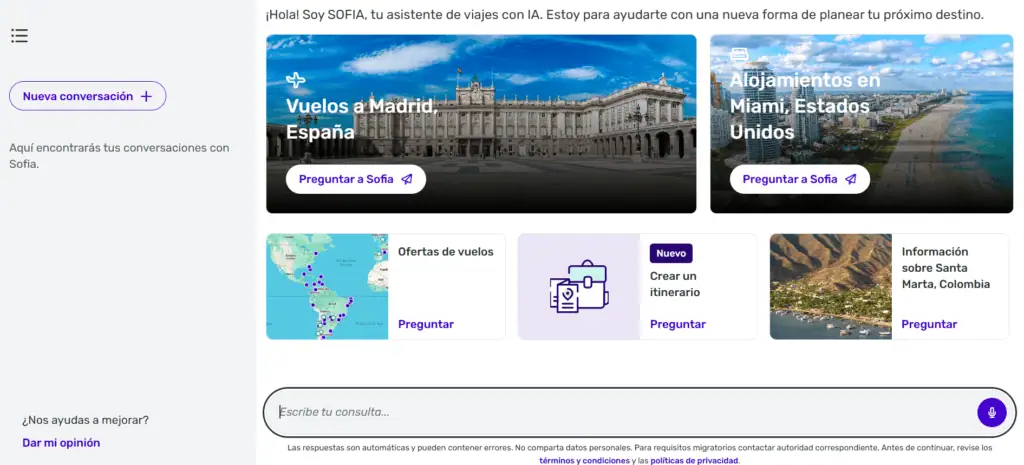Screen dimensions: 1024x465
Task: Click the bed icon on Miami card
Action: (x=739, y=55)
